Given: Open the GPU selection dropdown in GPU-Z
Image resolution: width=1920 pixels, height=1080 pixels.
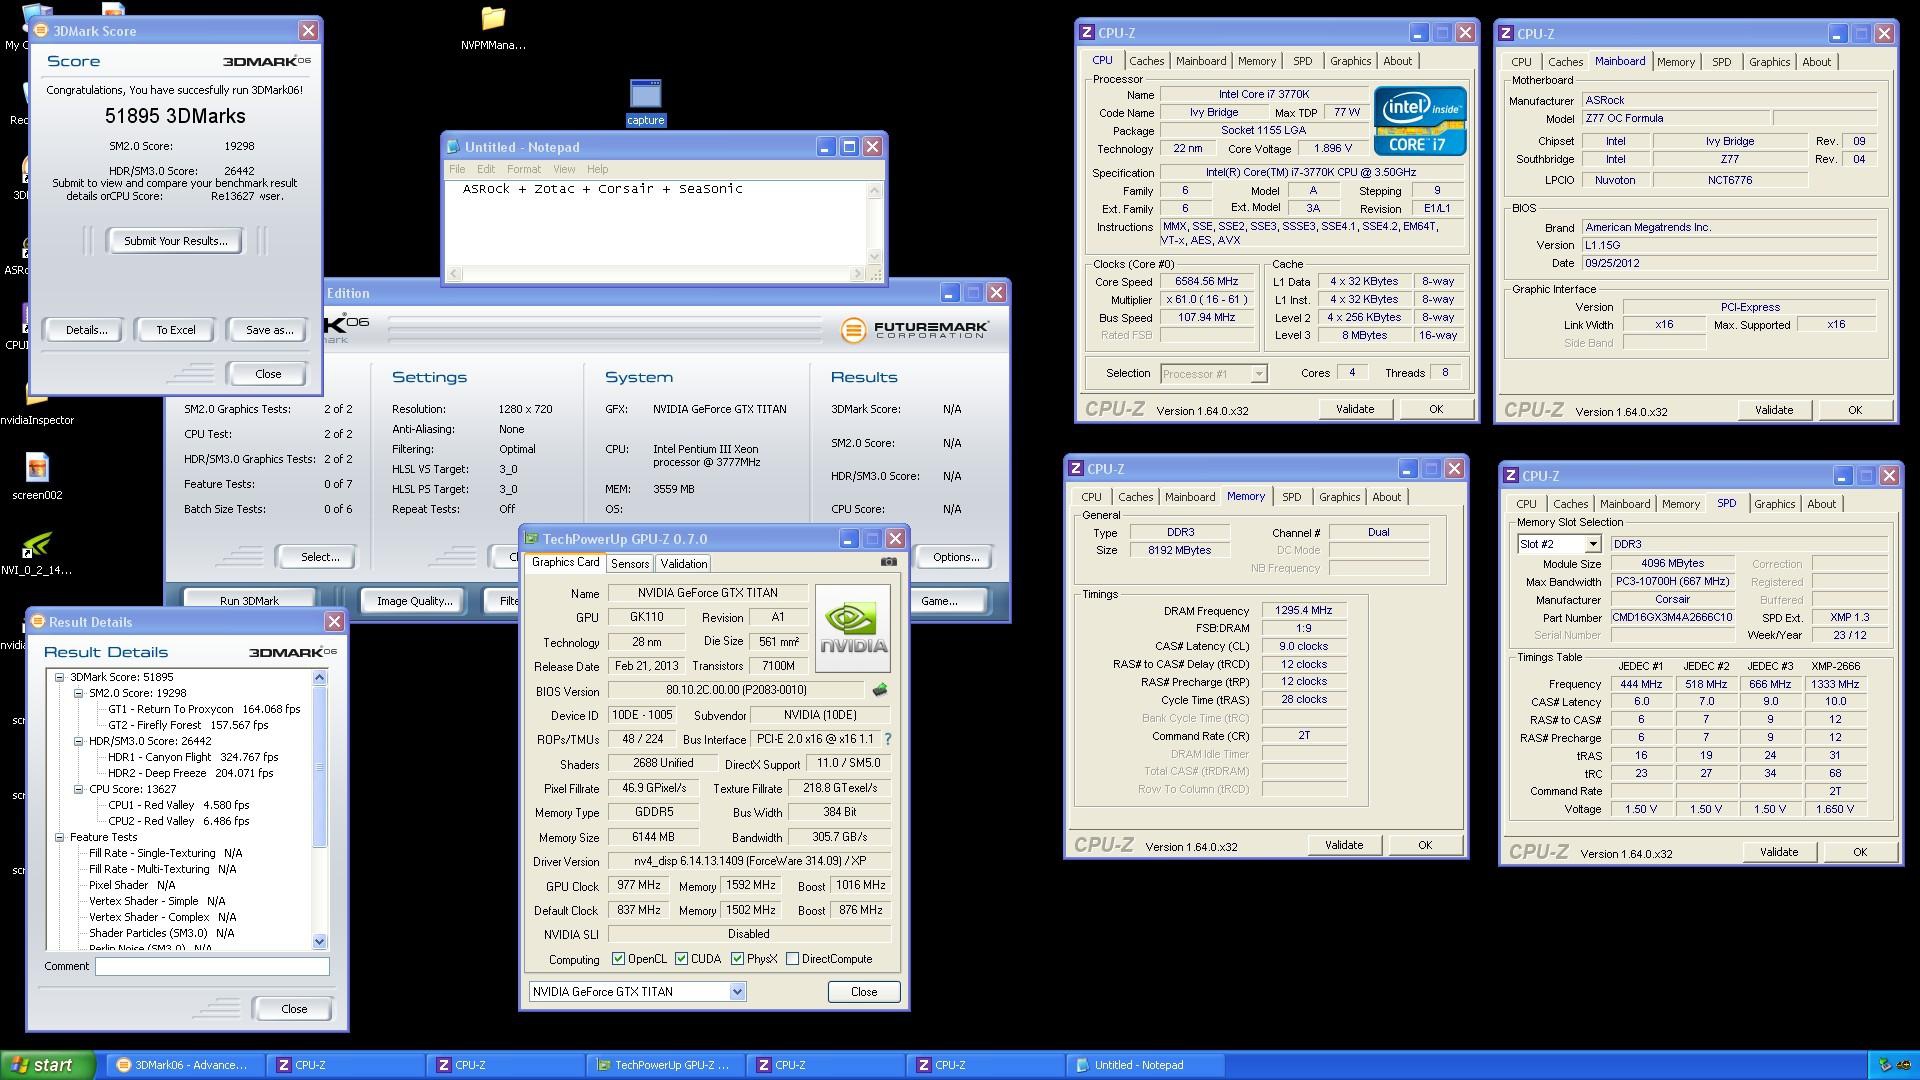Looking at the screenshot, I should pos(737,992).
